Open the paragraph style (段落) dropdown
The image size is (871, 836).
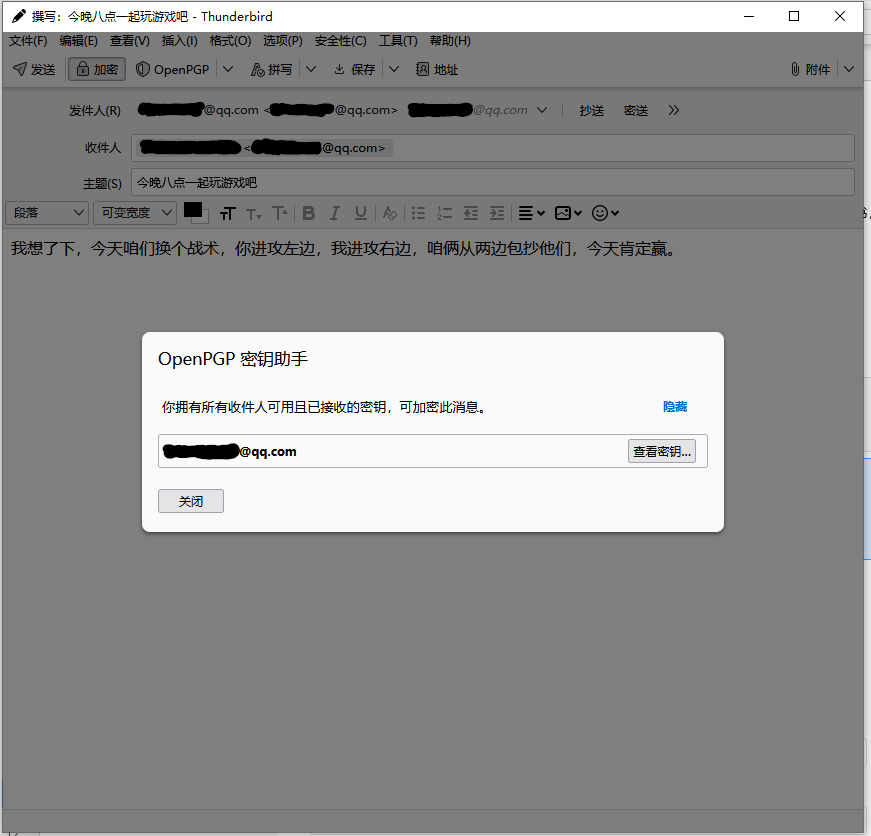coord(47,213)
